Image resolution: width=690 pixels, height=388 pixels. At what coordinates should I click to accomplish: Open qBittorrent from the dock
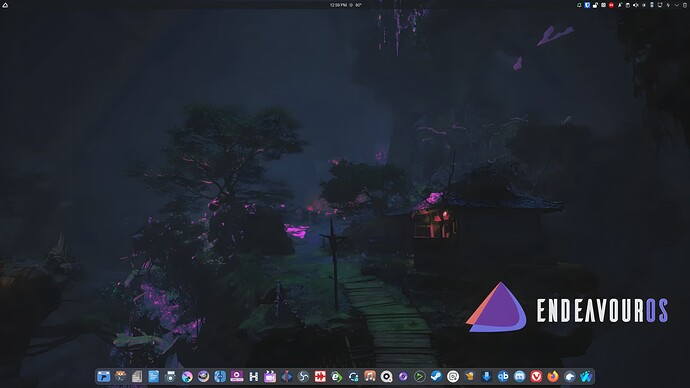pyautogui.click(x=503, y=377)
